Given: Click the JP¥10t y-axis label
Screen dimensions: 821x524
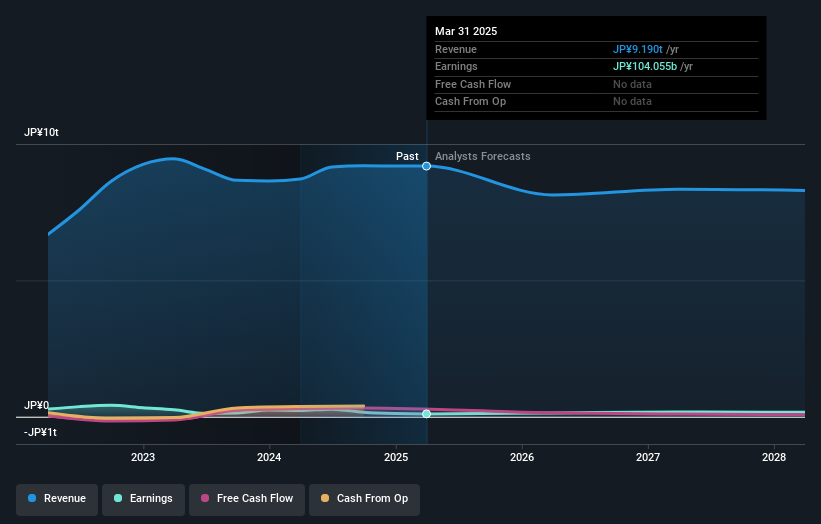Looking at the screenshot, I should [x=41, y=132].
